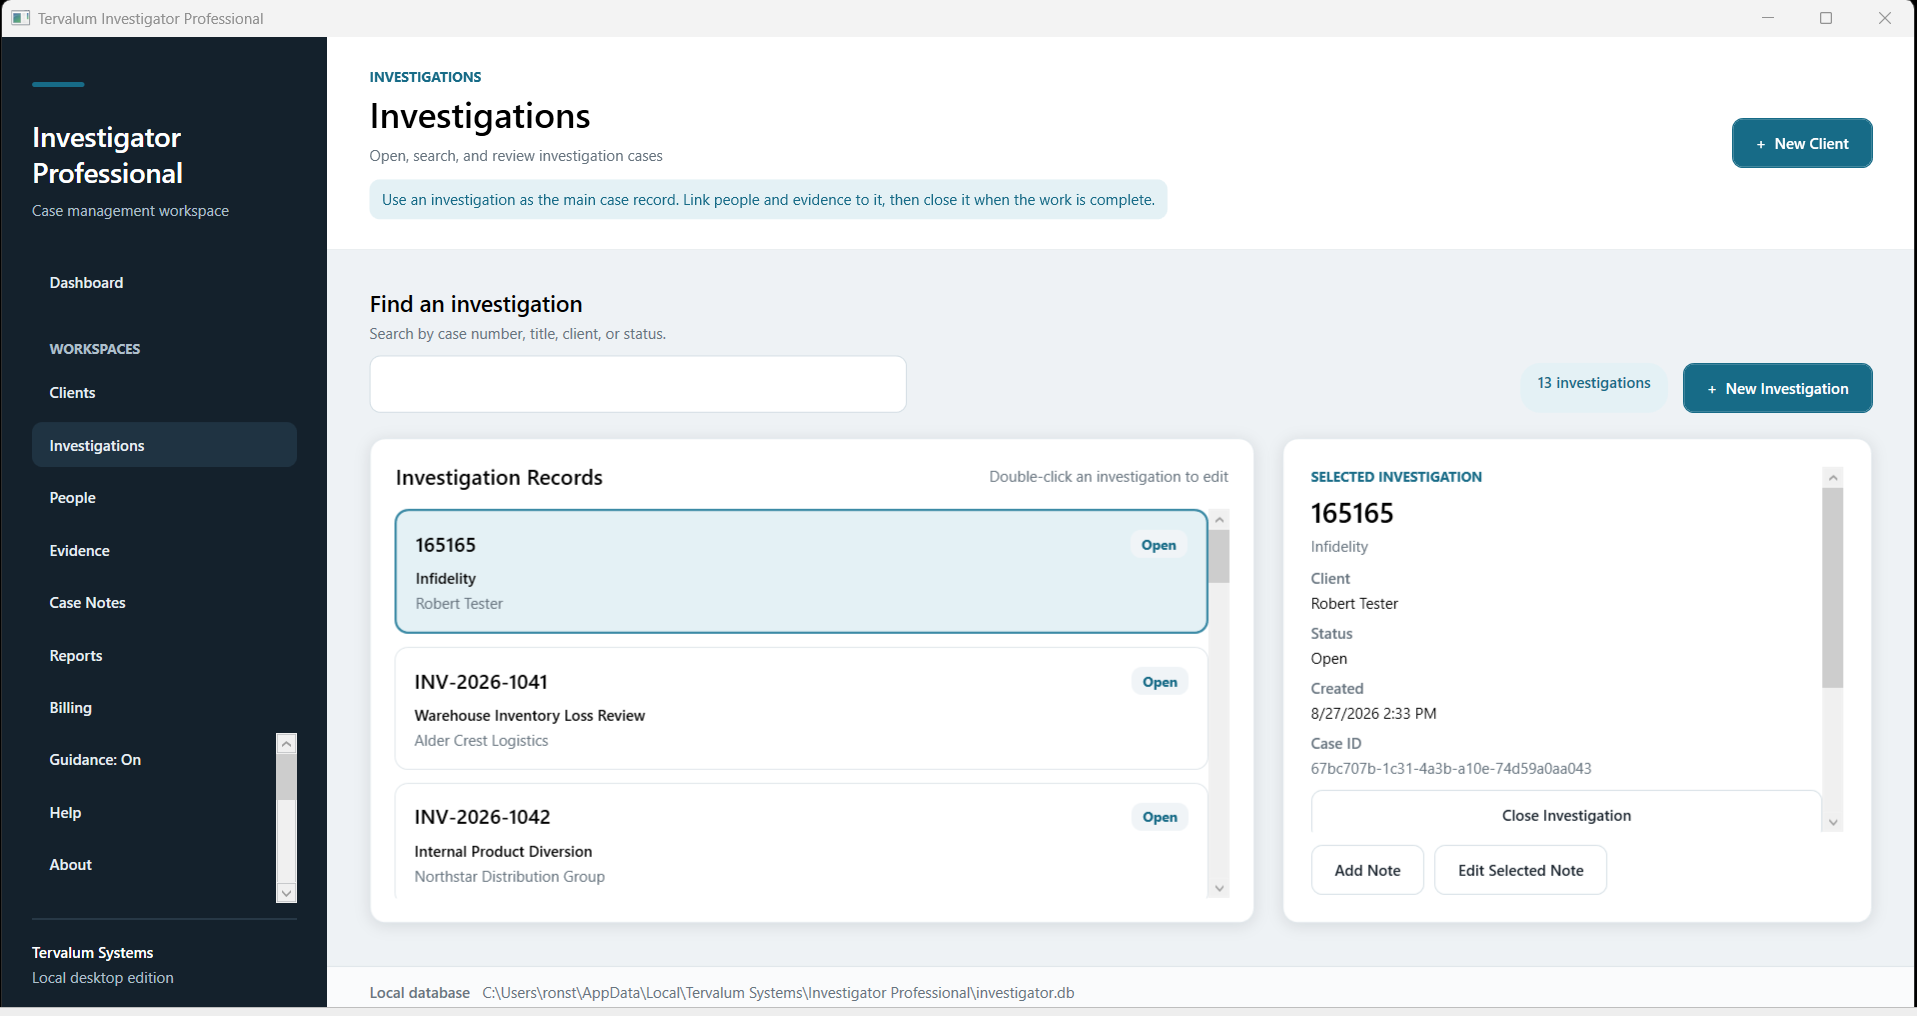Open the People workspace

coord(164,498)
